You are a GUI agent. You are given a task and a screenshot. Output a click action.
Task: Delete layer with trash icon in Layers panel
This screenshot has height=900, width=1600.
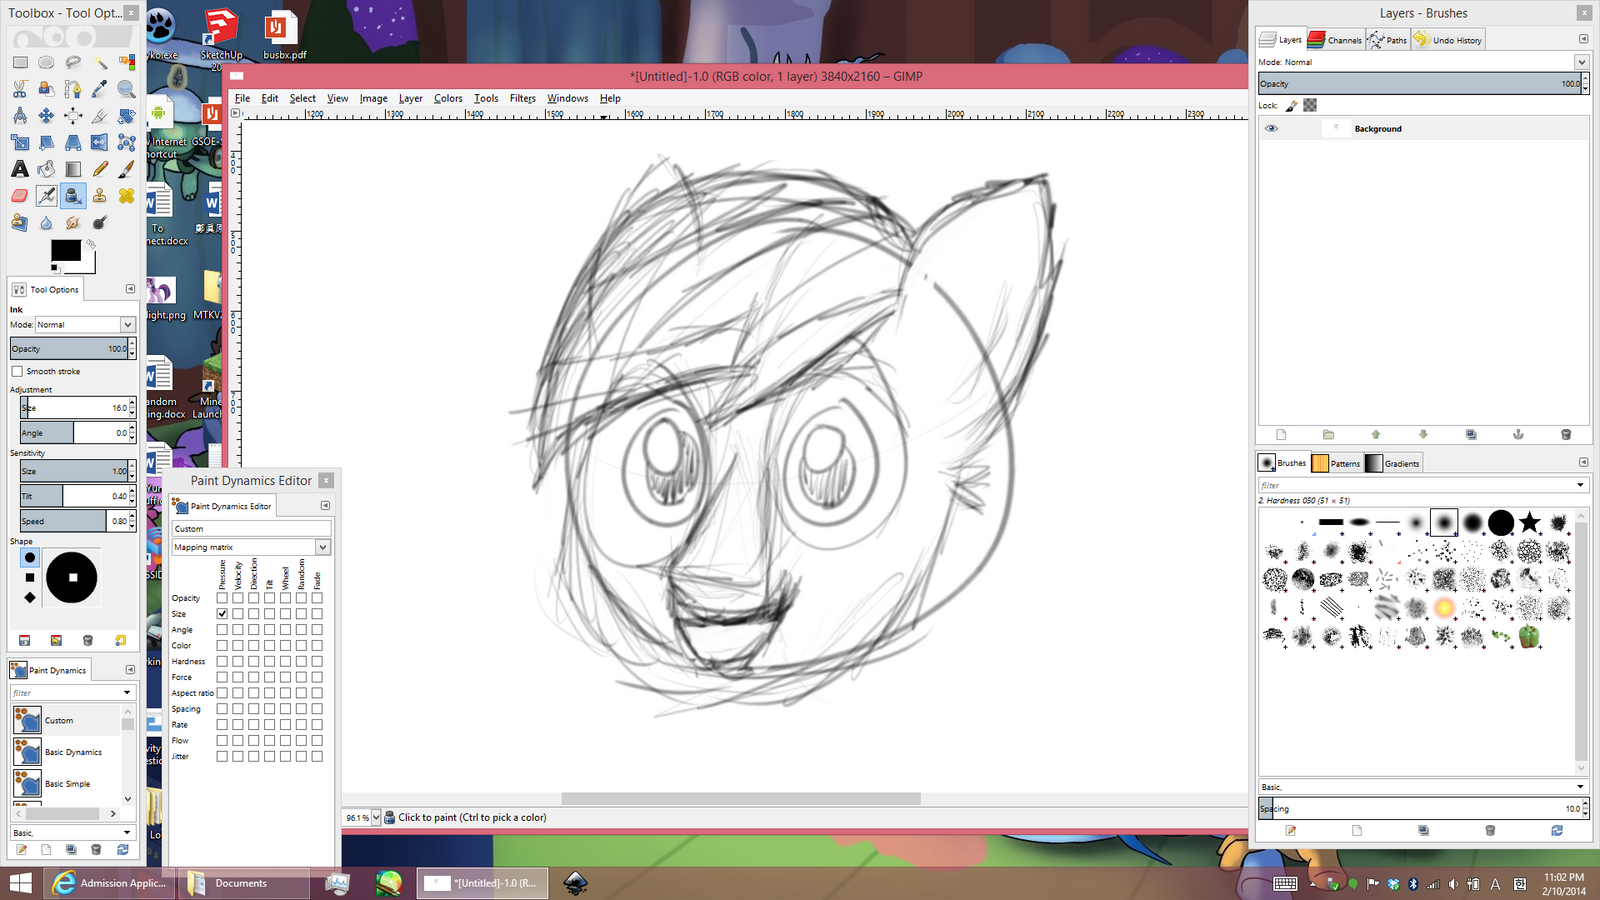1566,434
